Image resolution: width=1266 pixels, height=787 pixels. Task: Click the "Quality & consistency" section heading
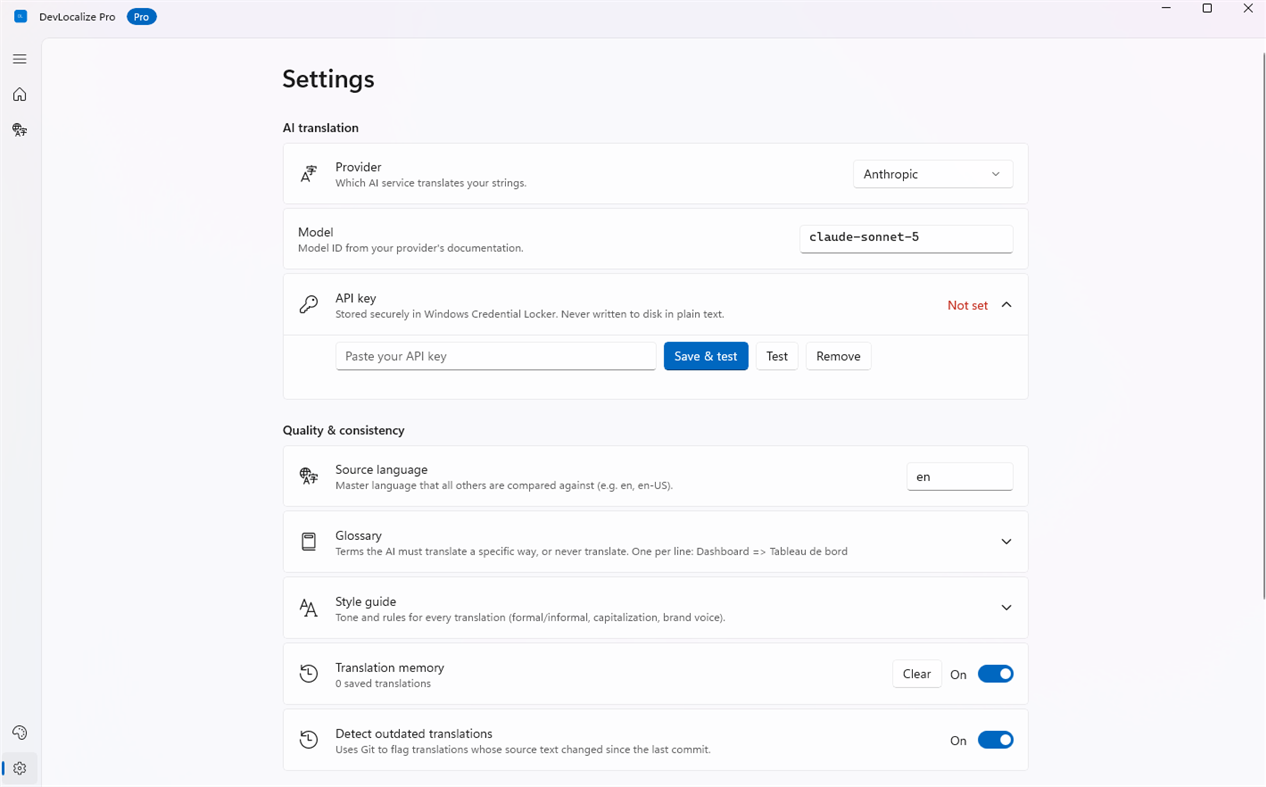click(344, 431)
